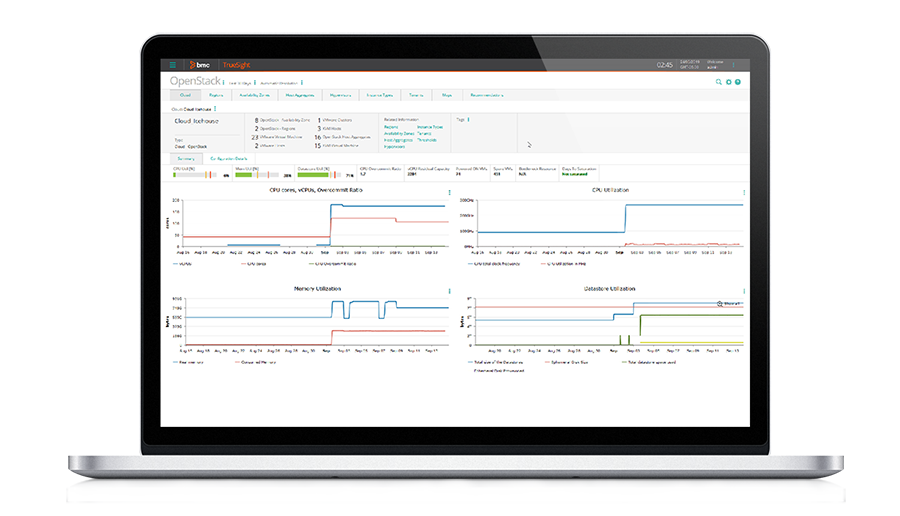The width and height of the screenshot is (900, 516).
Task: Open the help icon at top right
Action: 738,82
